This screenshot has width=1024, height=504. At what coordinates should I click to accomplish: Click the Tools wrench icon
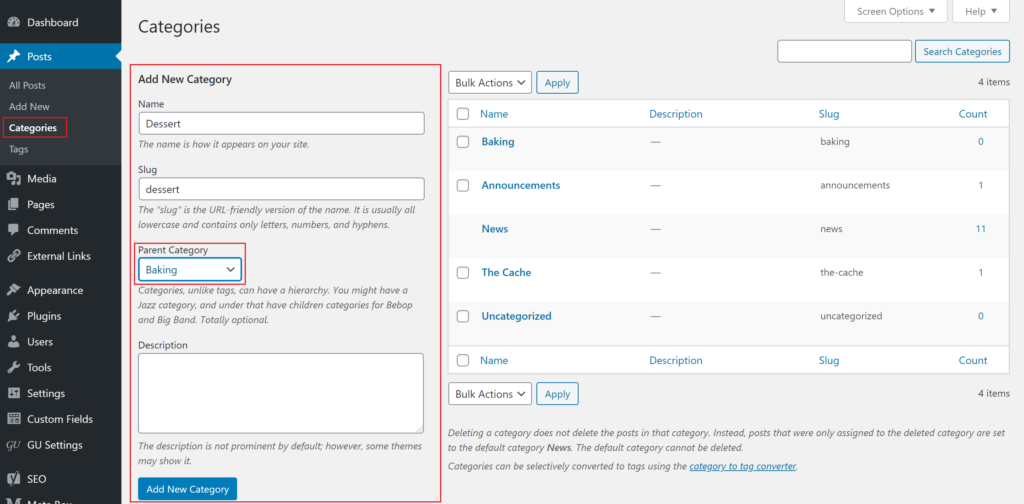[x=13, y=368]
